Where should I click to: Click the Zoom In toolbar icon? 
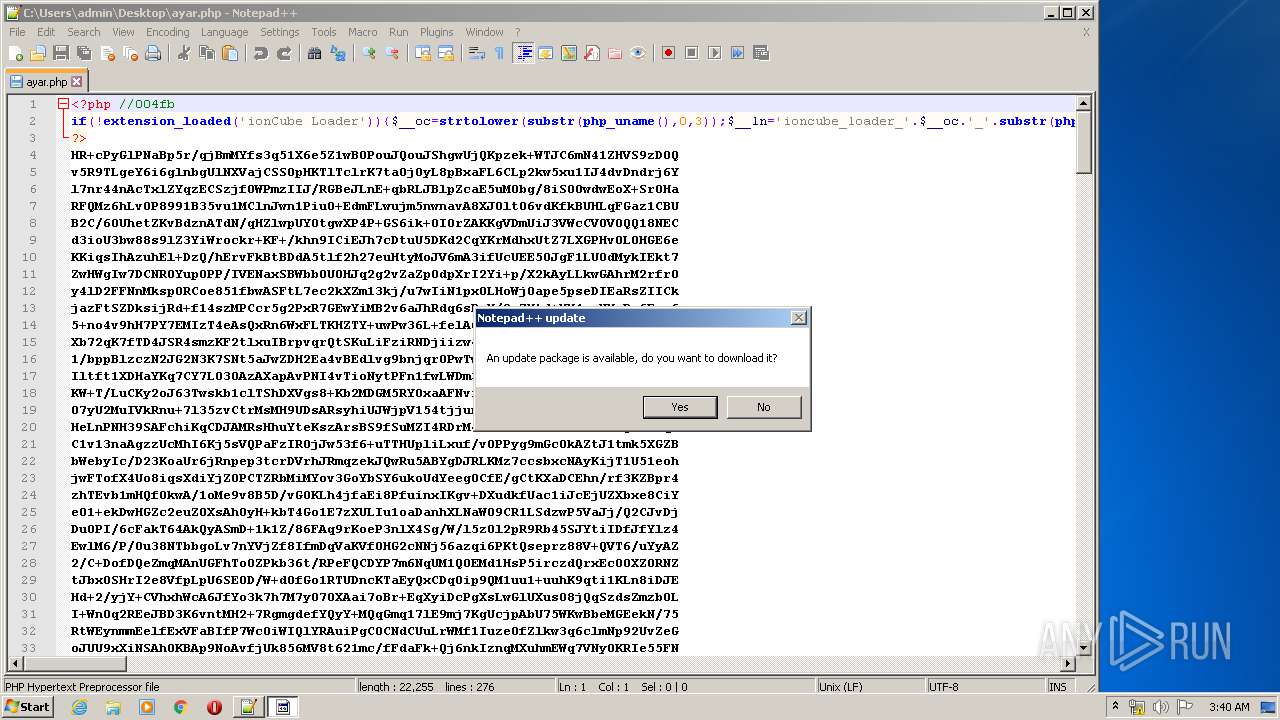pos(369,53)
